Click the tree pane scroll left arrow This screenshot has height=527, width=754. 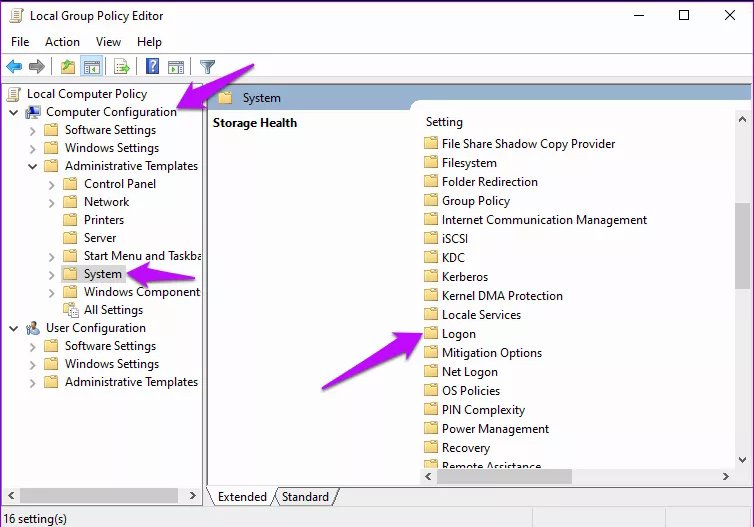(x=11, y=495)
